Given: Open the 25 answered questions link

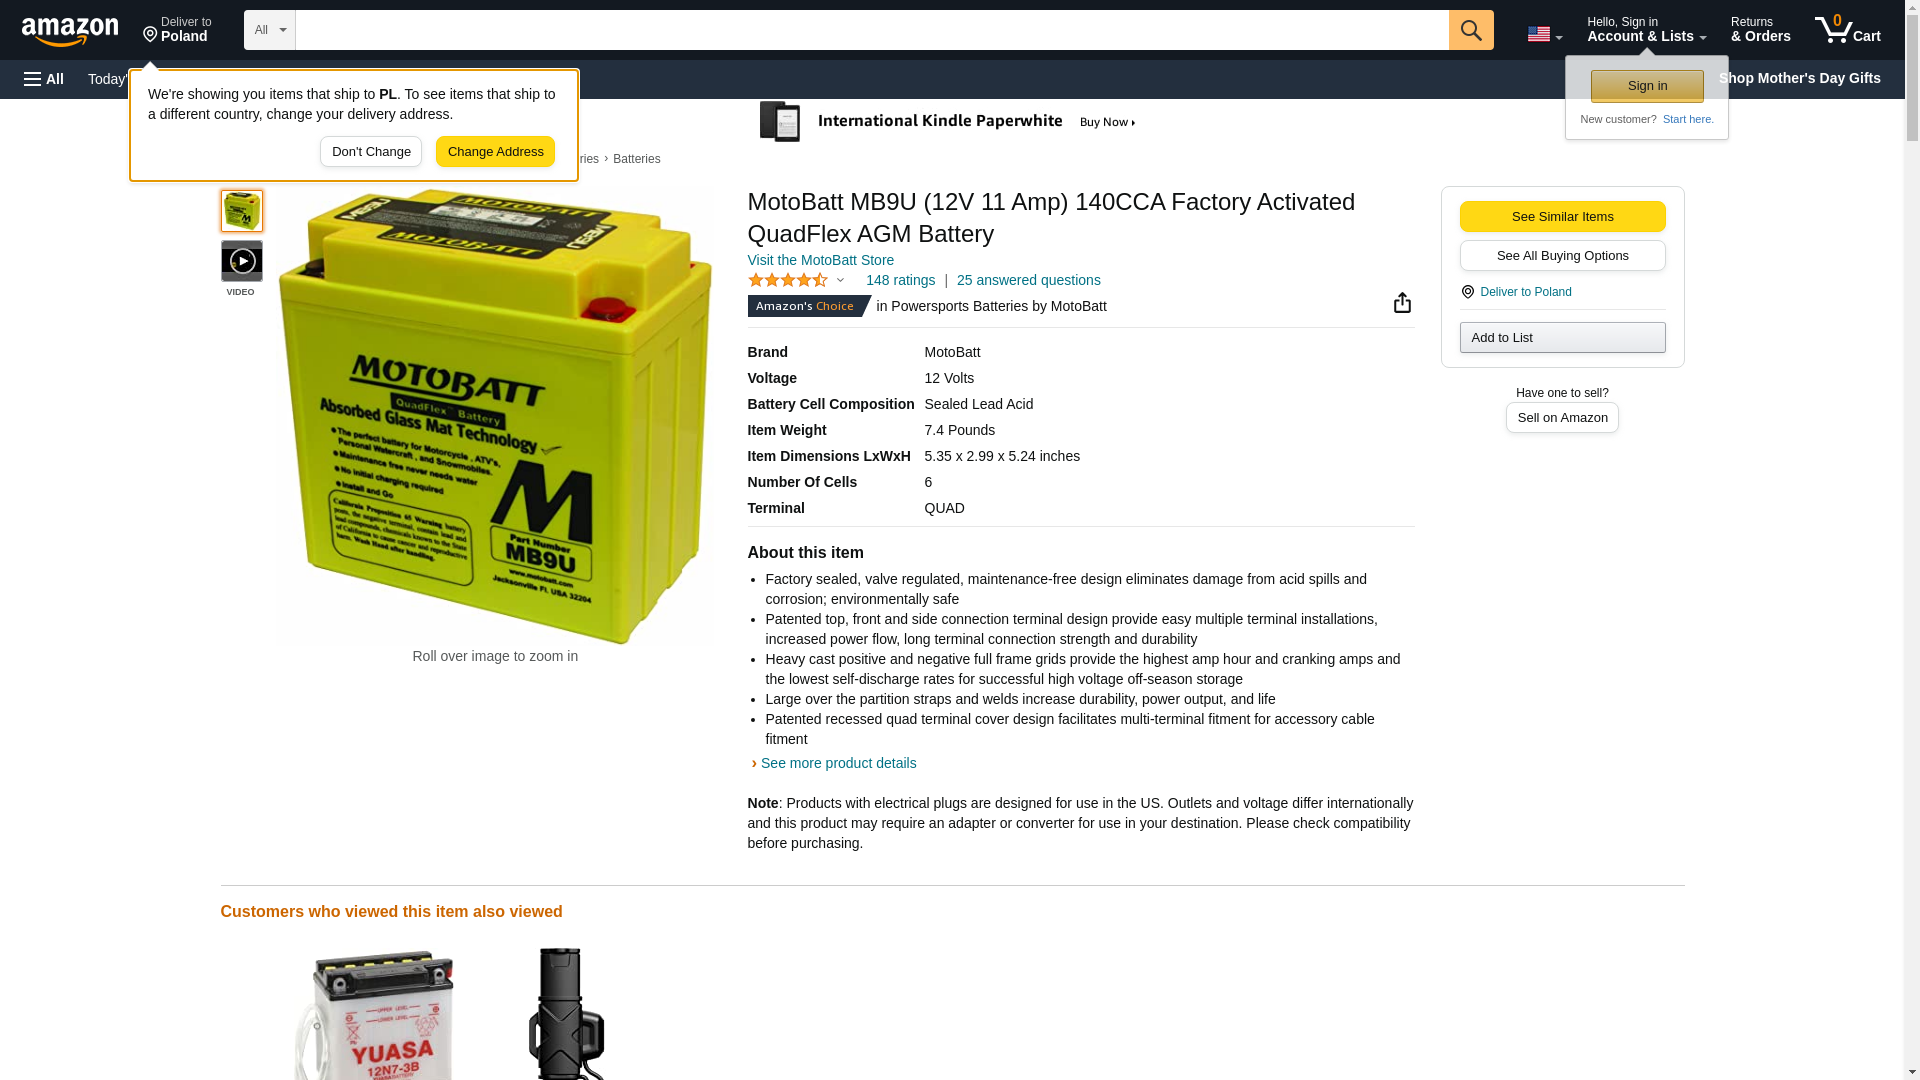Looking at the screenshot, I should (x=1028, y=280).
